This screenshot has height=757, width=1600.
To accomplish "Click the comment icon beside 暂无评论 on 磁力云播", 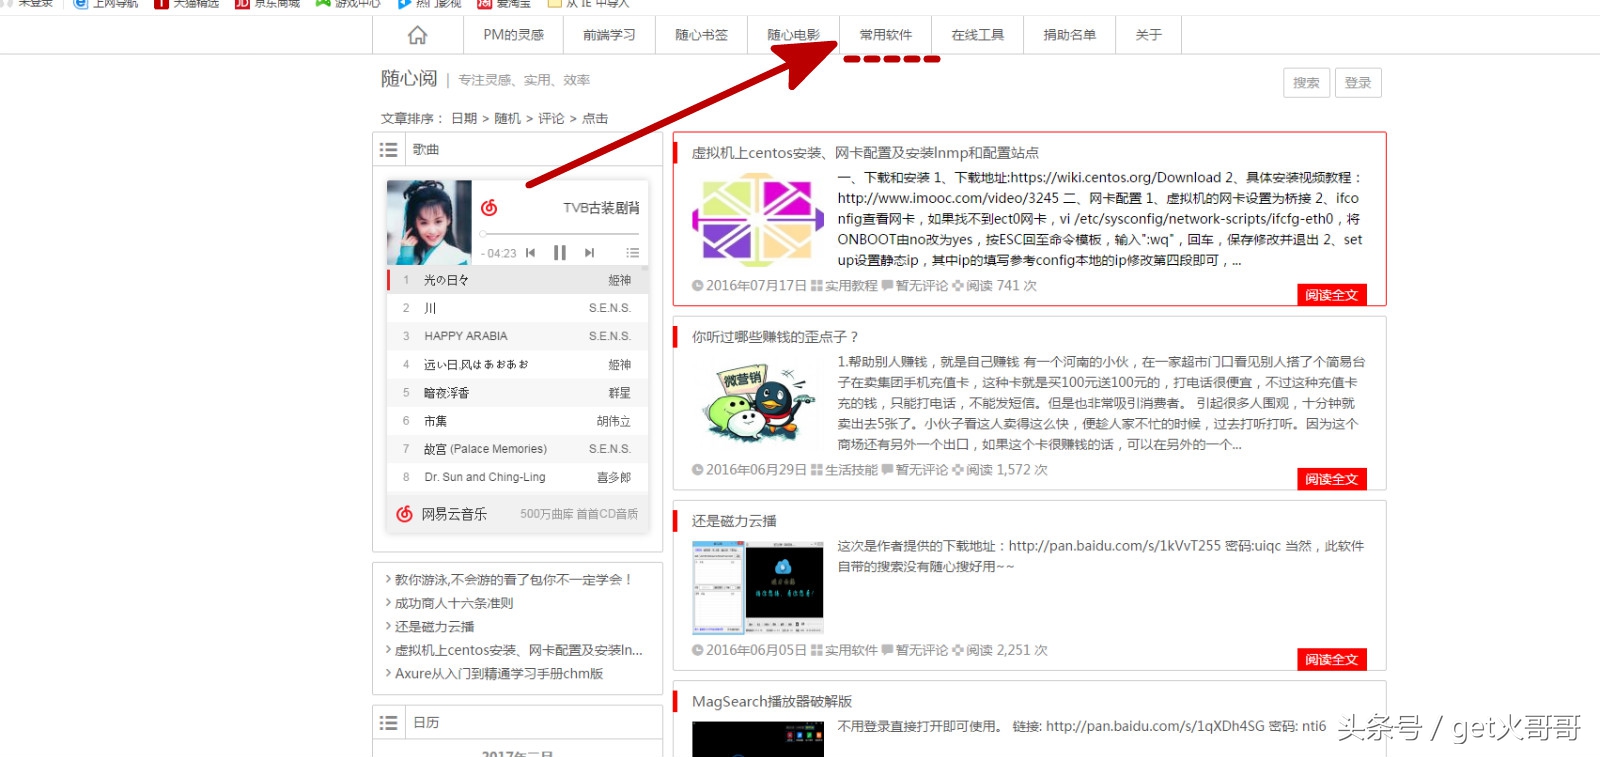I will tap(887, 650).
